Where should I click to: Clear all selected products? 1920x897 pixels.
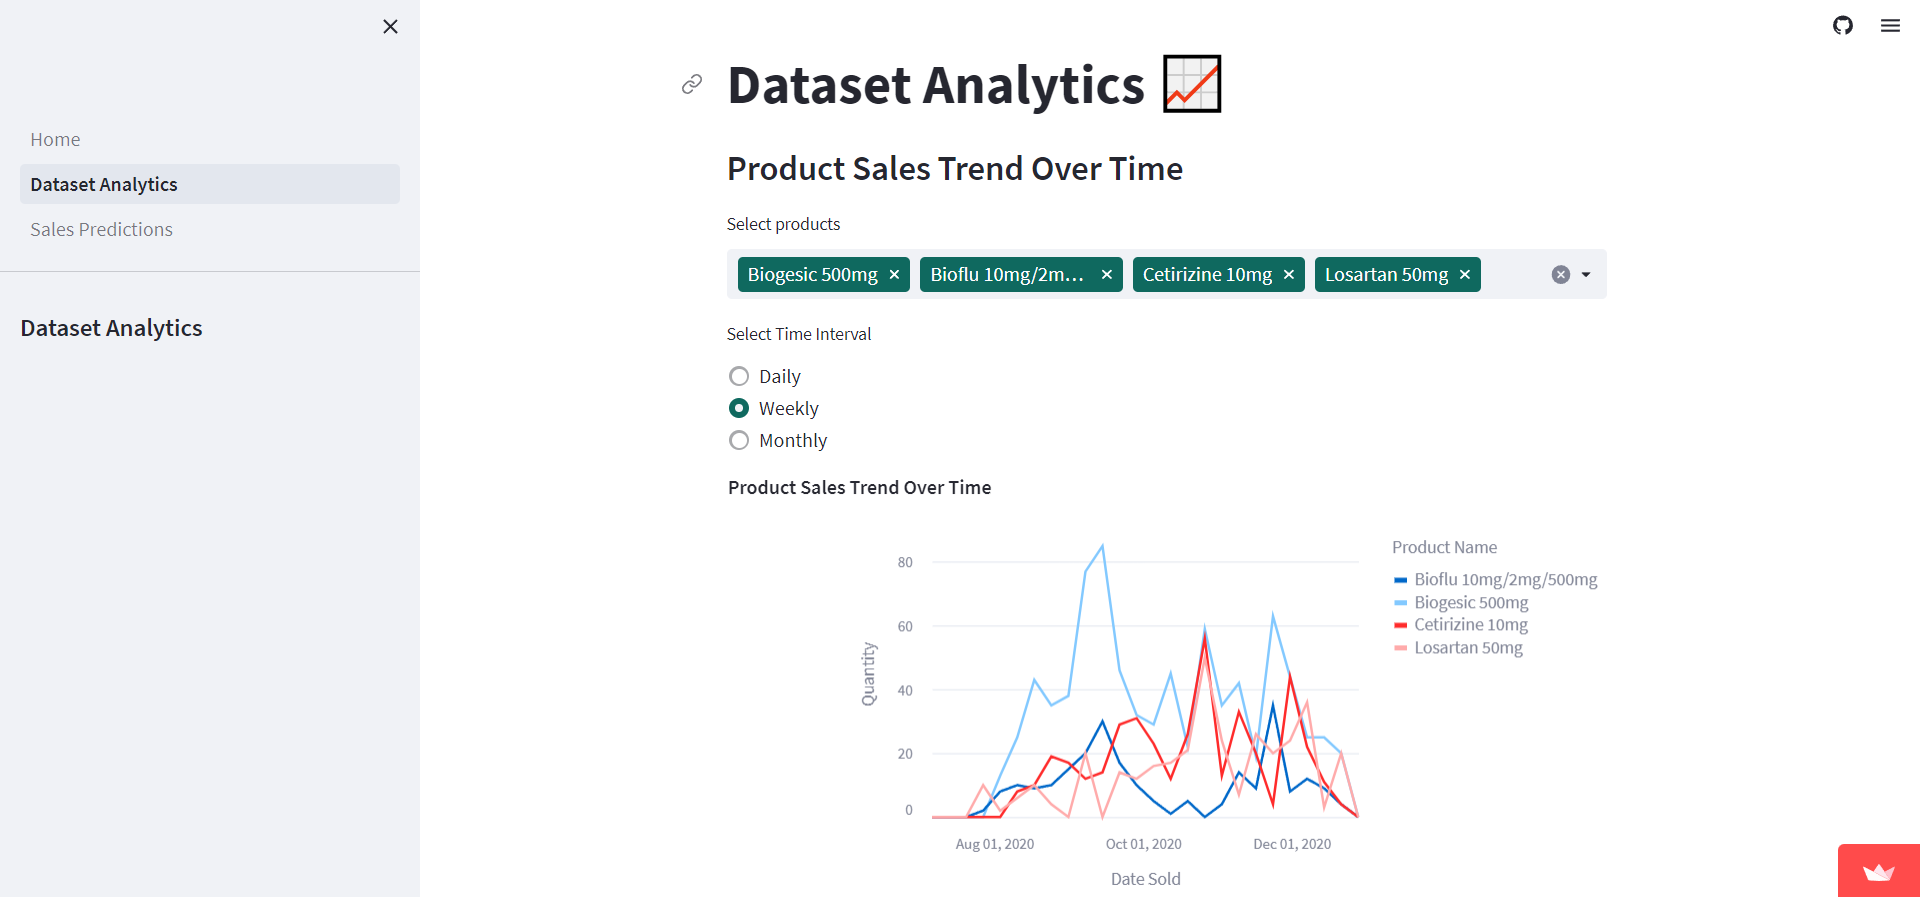[1560, 274]
